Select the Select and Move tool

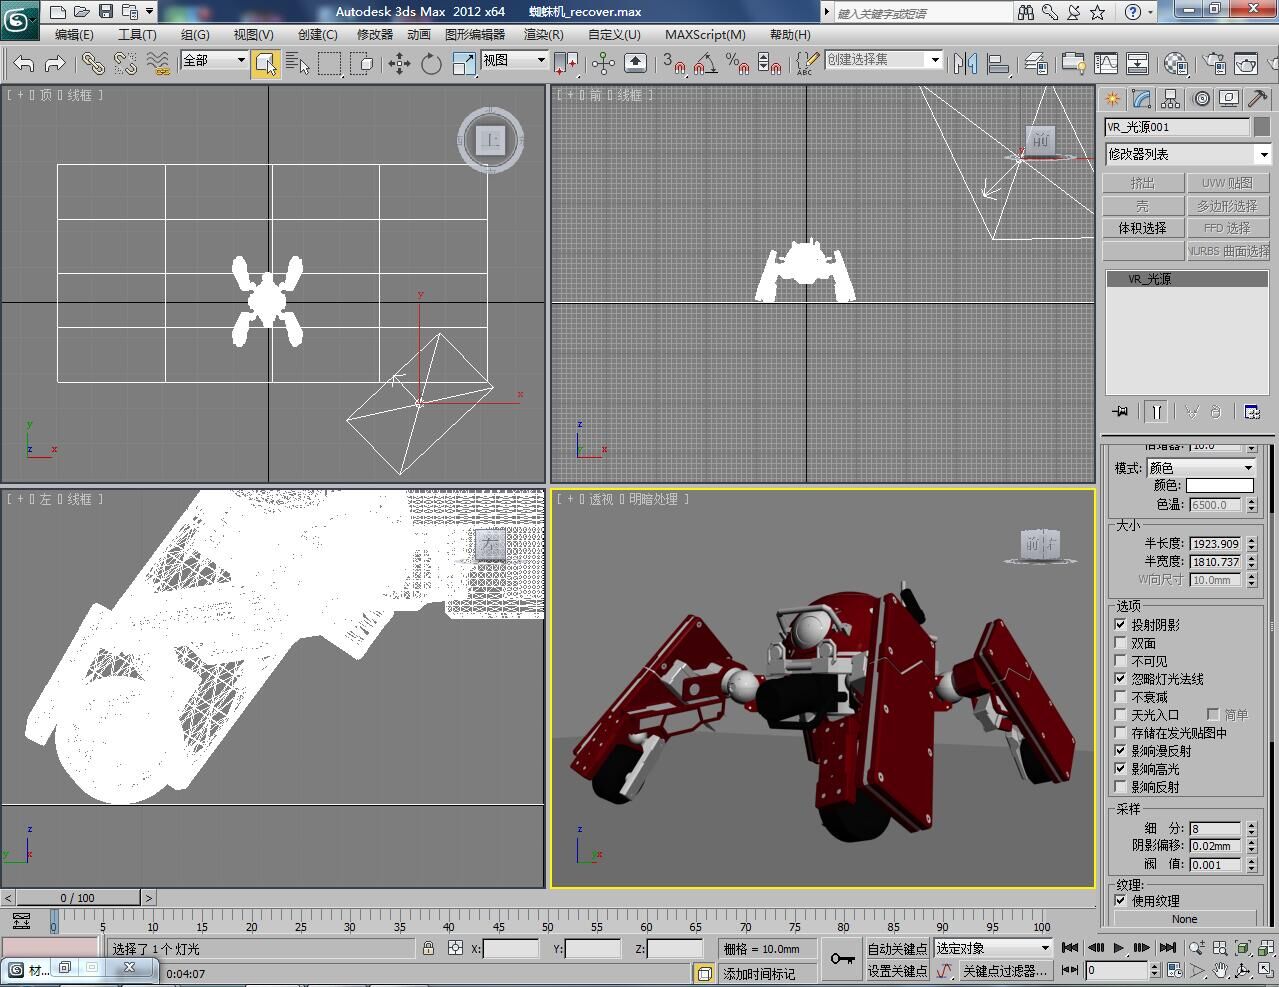(x=399, y=64)
